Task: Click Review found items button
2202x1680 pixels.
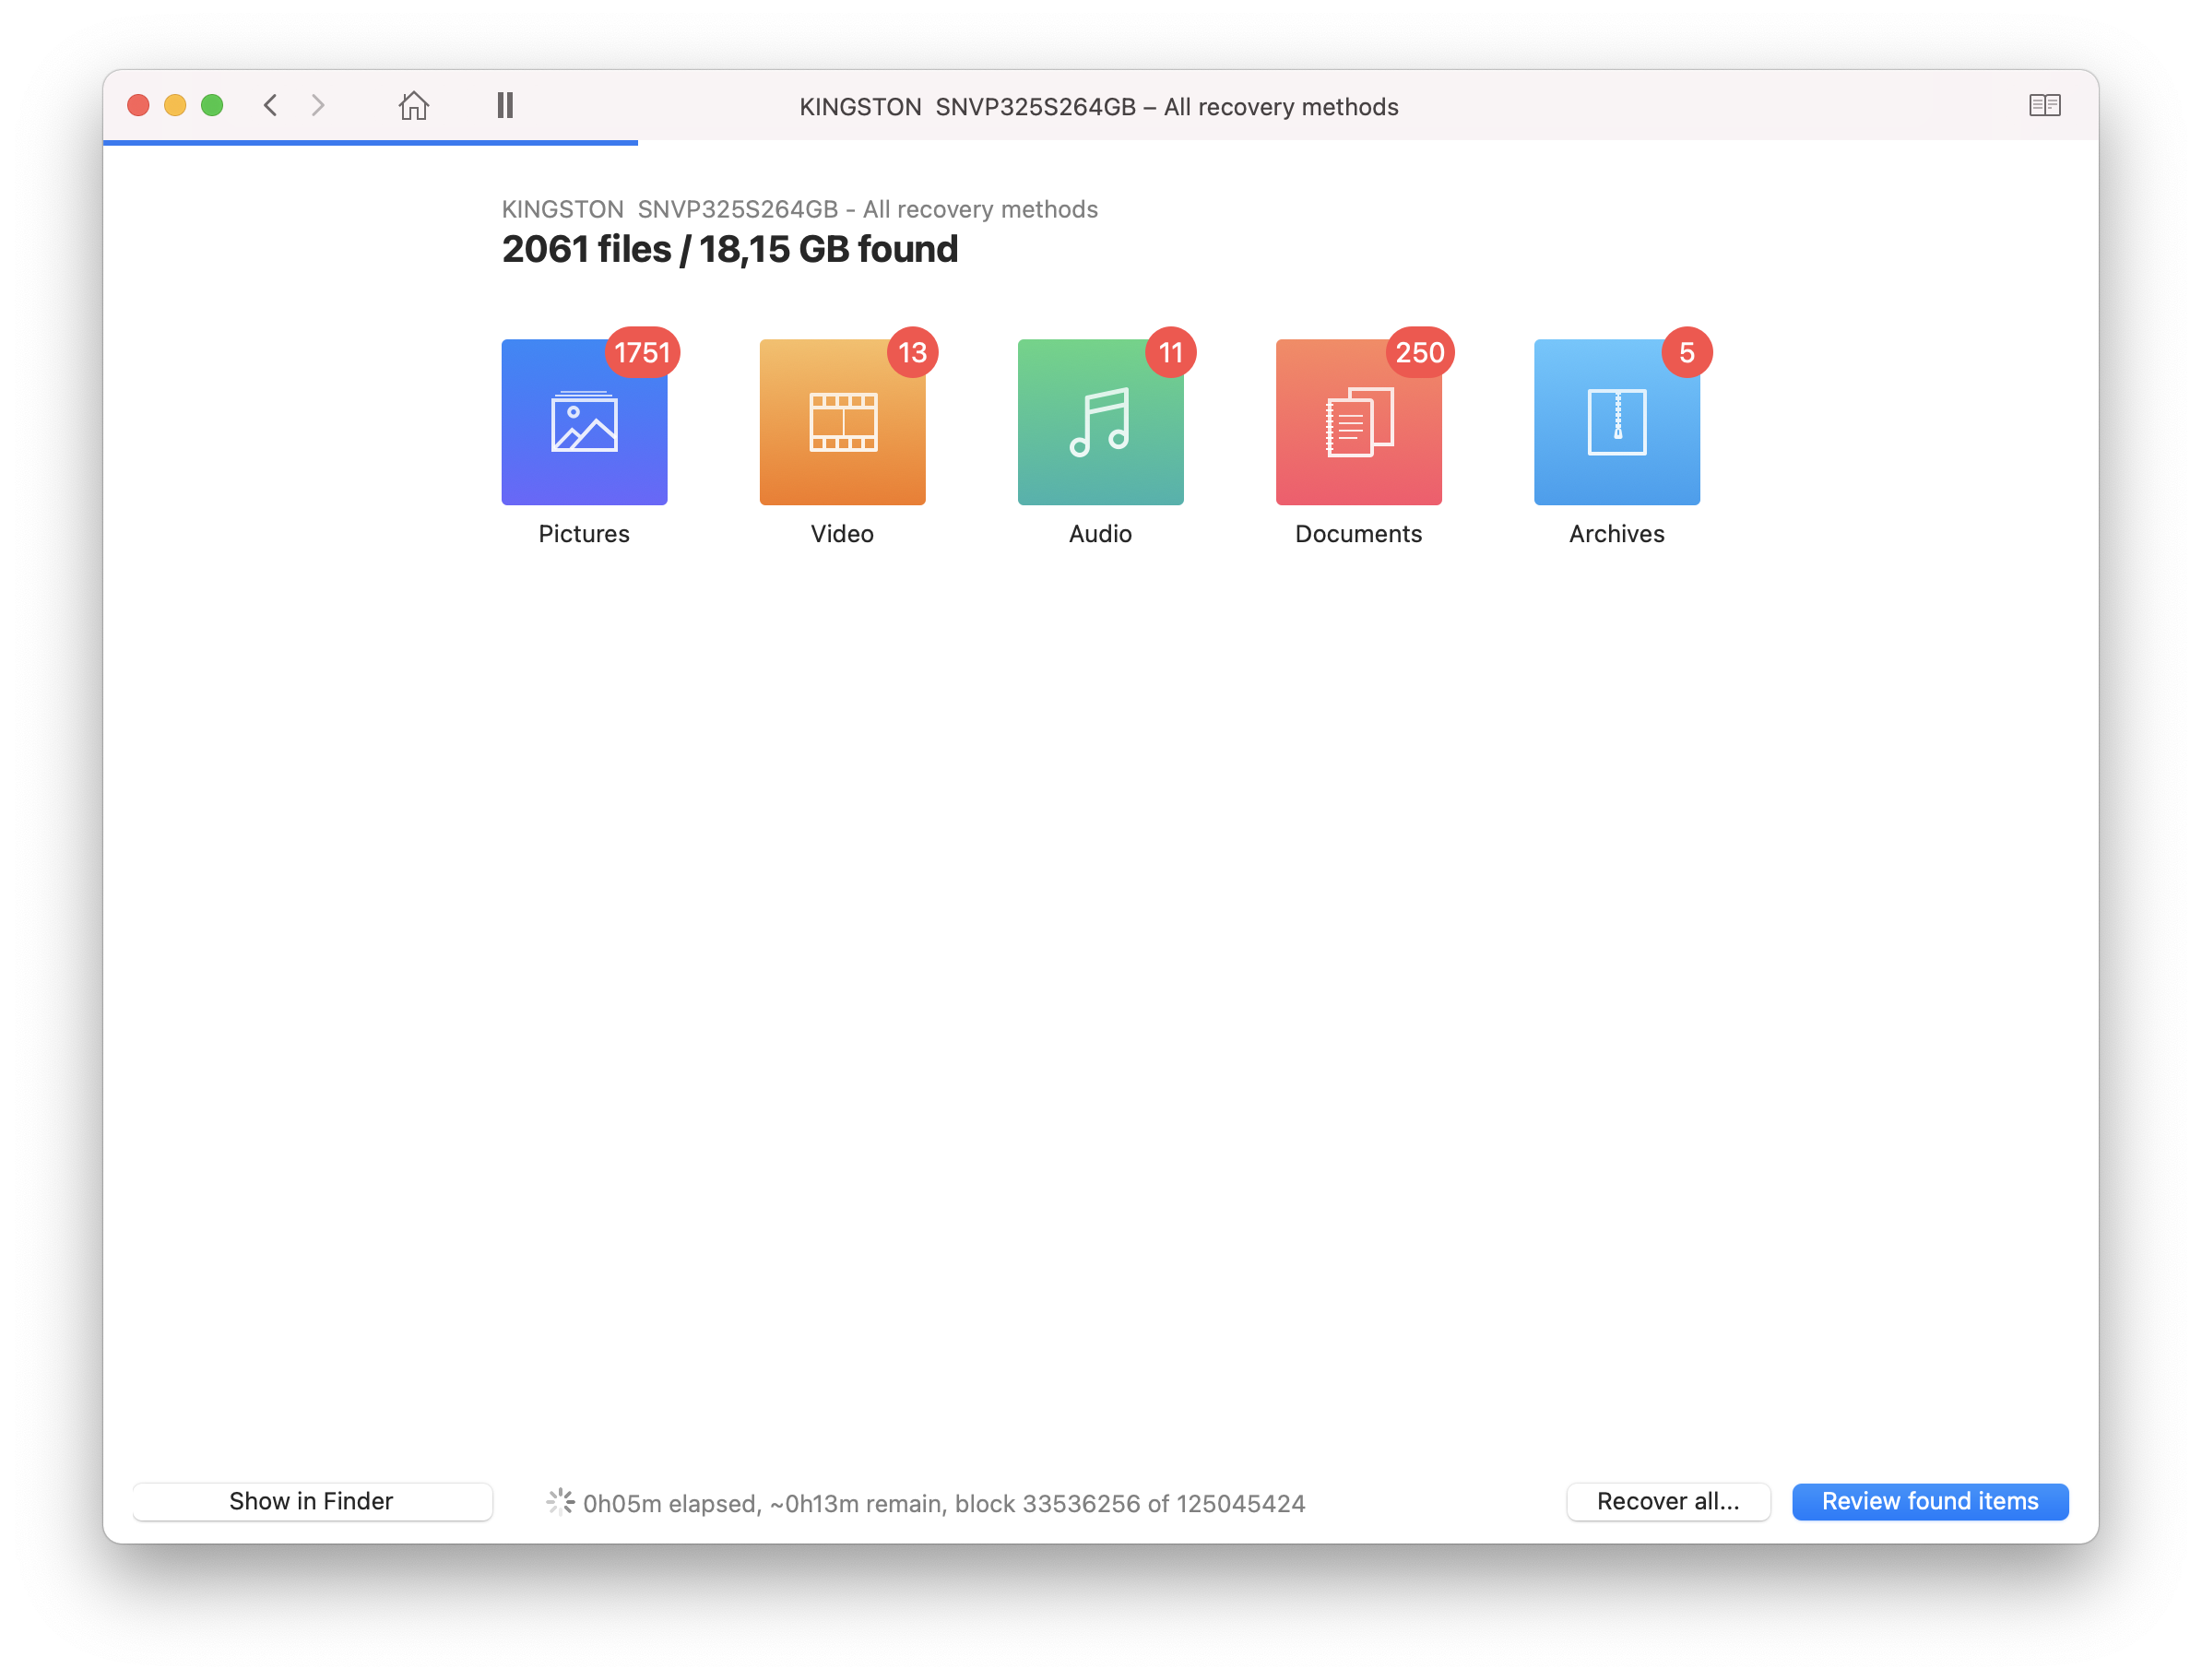Action: pyautogui.click(x=1929, y=1501)
